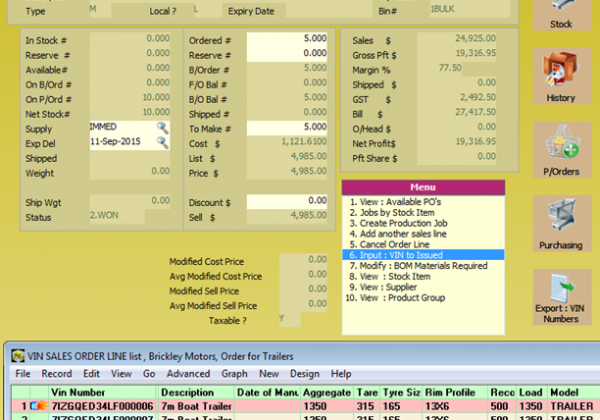Select Cancel Order Line entry
This screenshot has height=420, width=600.
pyautogui.click(x=423, y=244)
